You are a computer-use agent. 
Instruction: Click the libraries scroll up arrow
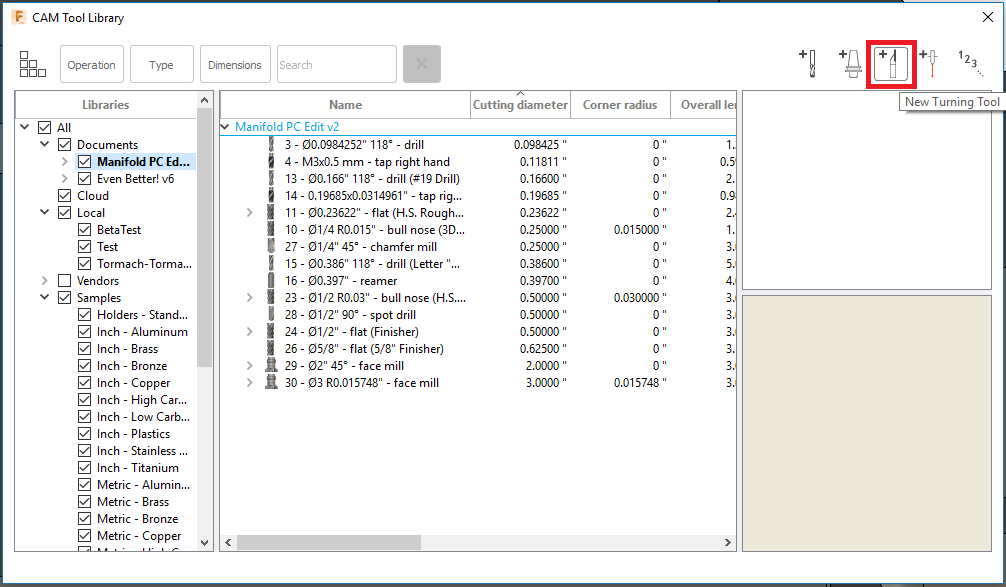205,100
